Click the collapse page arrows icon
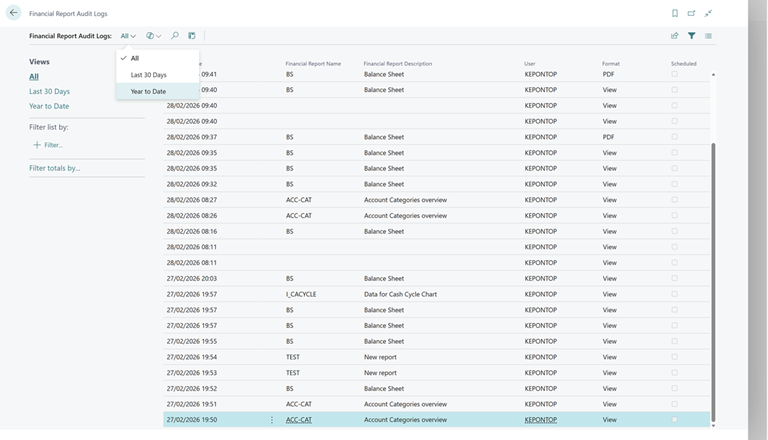 pyautogui.click(x=708, y=13)
